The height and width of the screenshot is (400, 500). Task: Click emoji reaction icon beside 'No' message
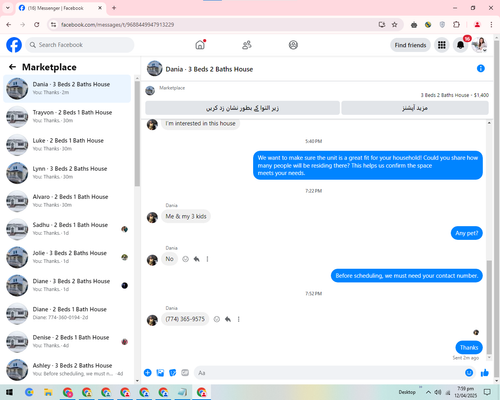click(185, 259)
